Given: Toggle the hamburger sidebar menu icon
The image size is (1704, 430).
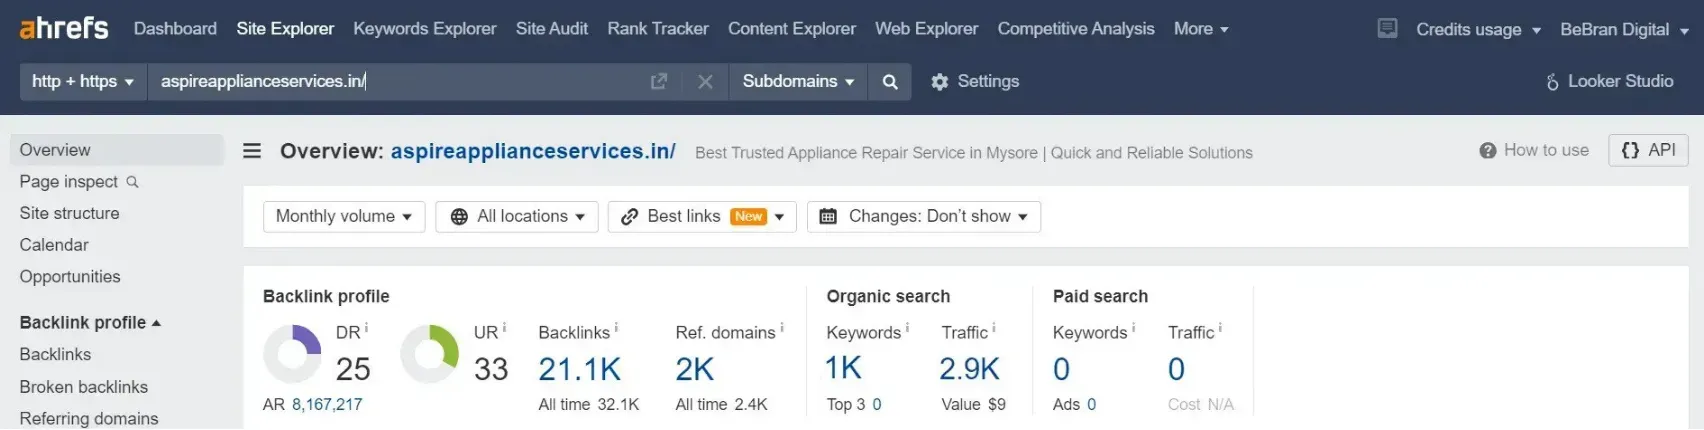Looking at the screenshot, I should [252, 151].
